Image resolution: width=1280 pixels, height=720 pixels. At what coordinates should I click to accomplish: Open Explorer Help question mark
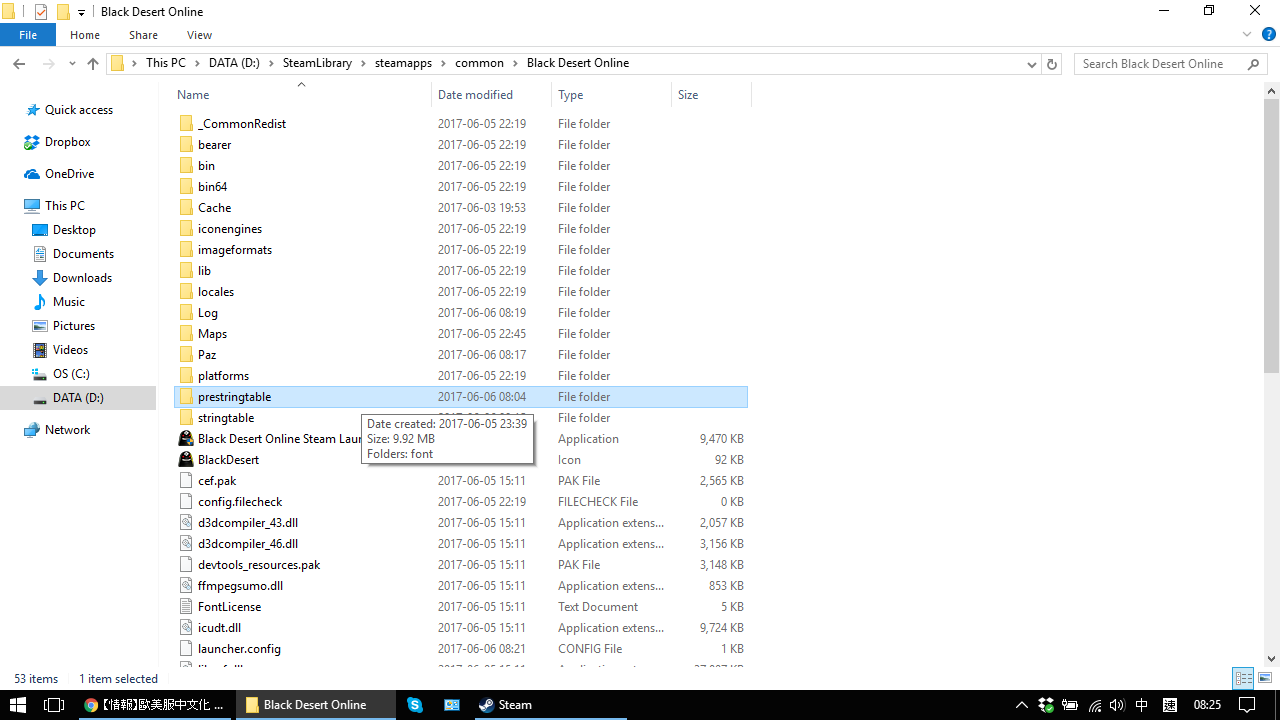coord(1267,35)
